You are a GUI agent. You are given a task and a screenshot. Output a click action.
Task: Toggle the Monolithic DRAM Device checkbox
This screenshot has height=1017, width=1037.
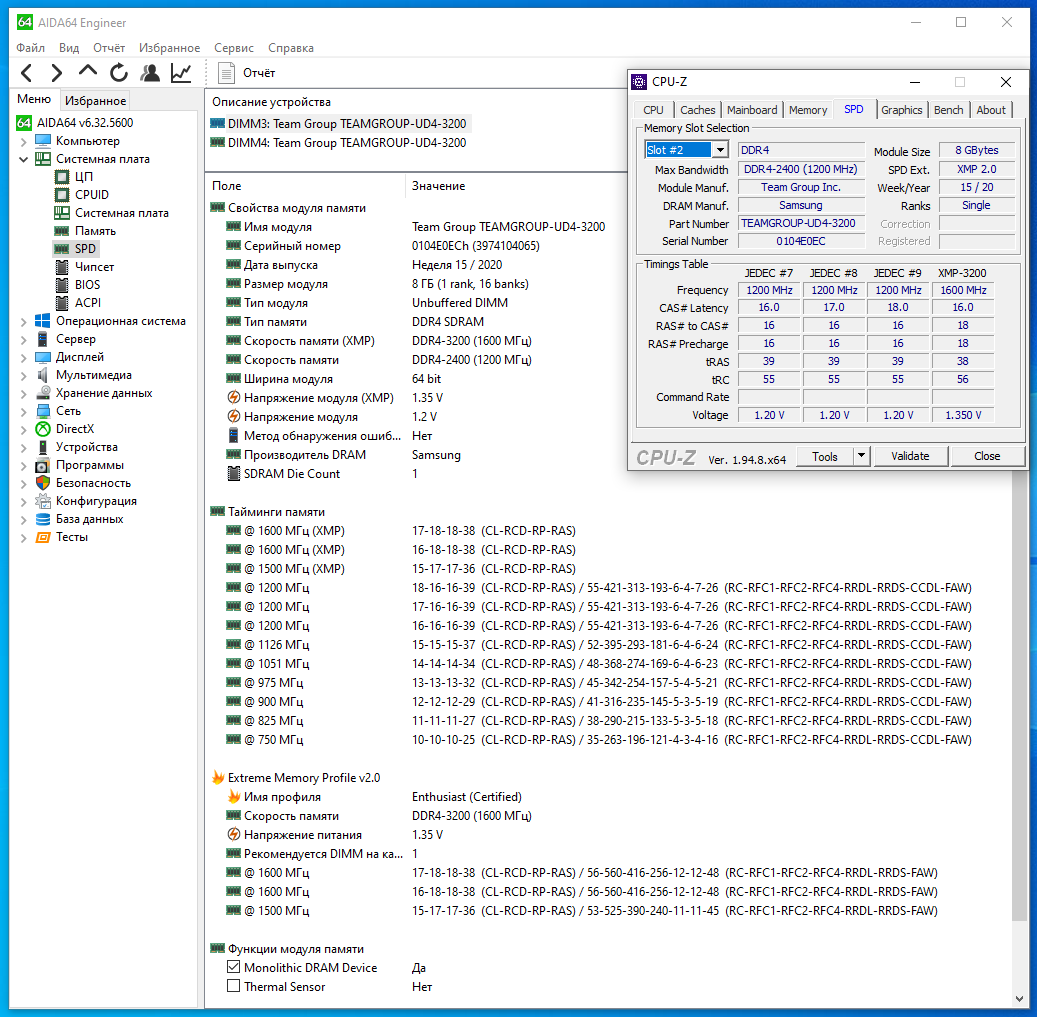point(233,967)
